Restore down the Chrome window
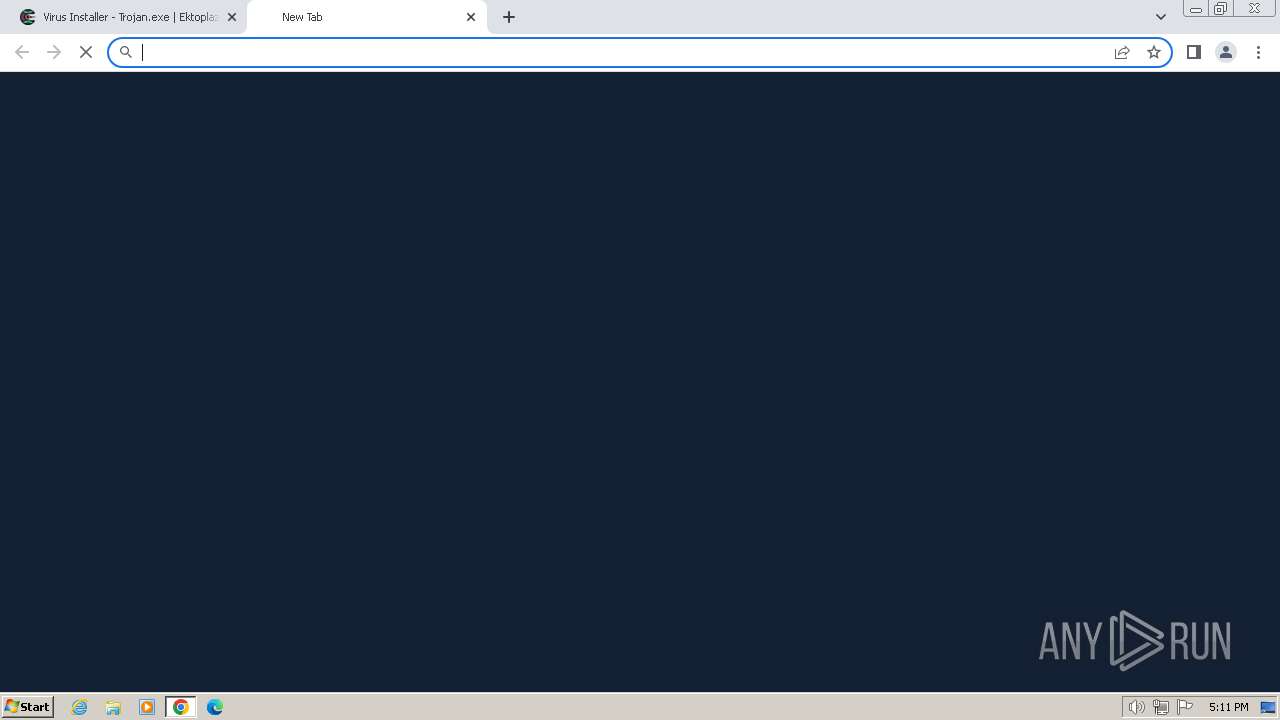Viewport: 1280px width, 720px height. pyautogui.click(x=1221, y=9)
